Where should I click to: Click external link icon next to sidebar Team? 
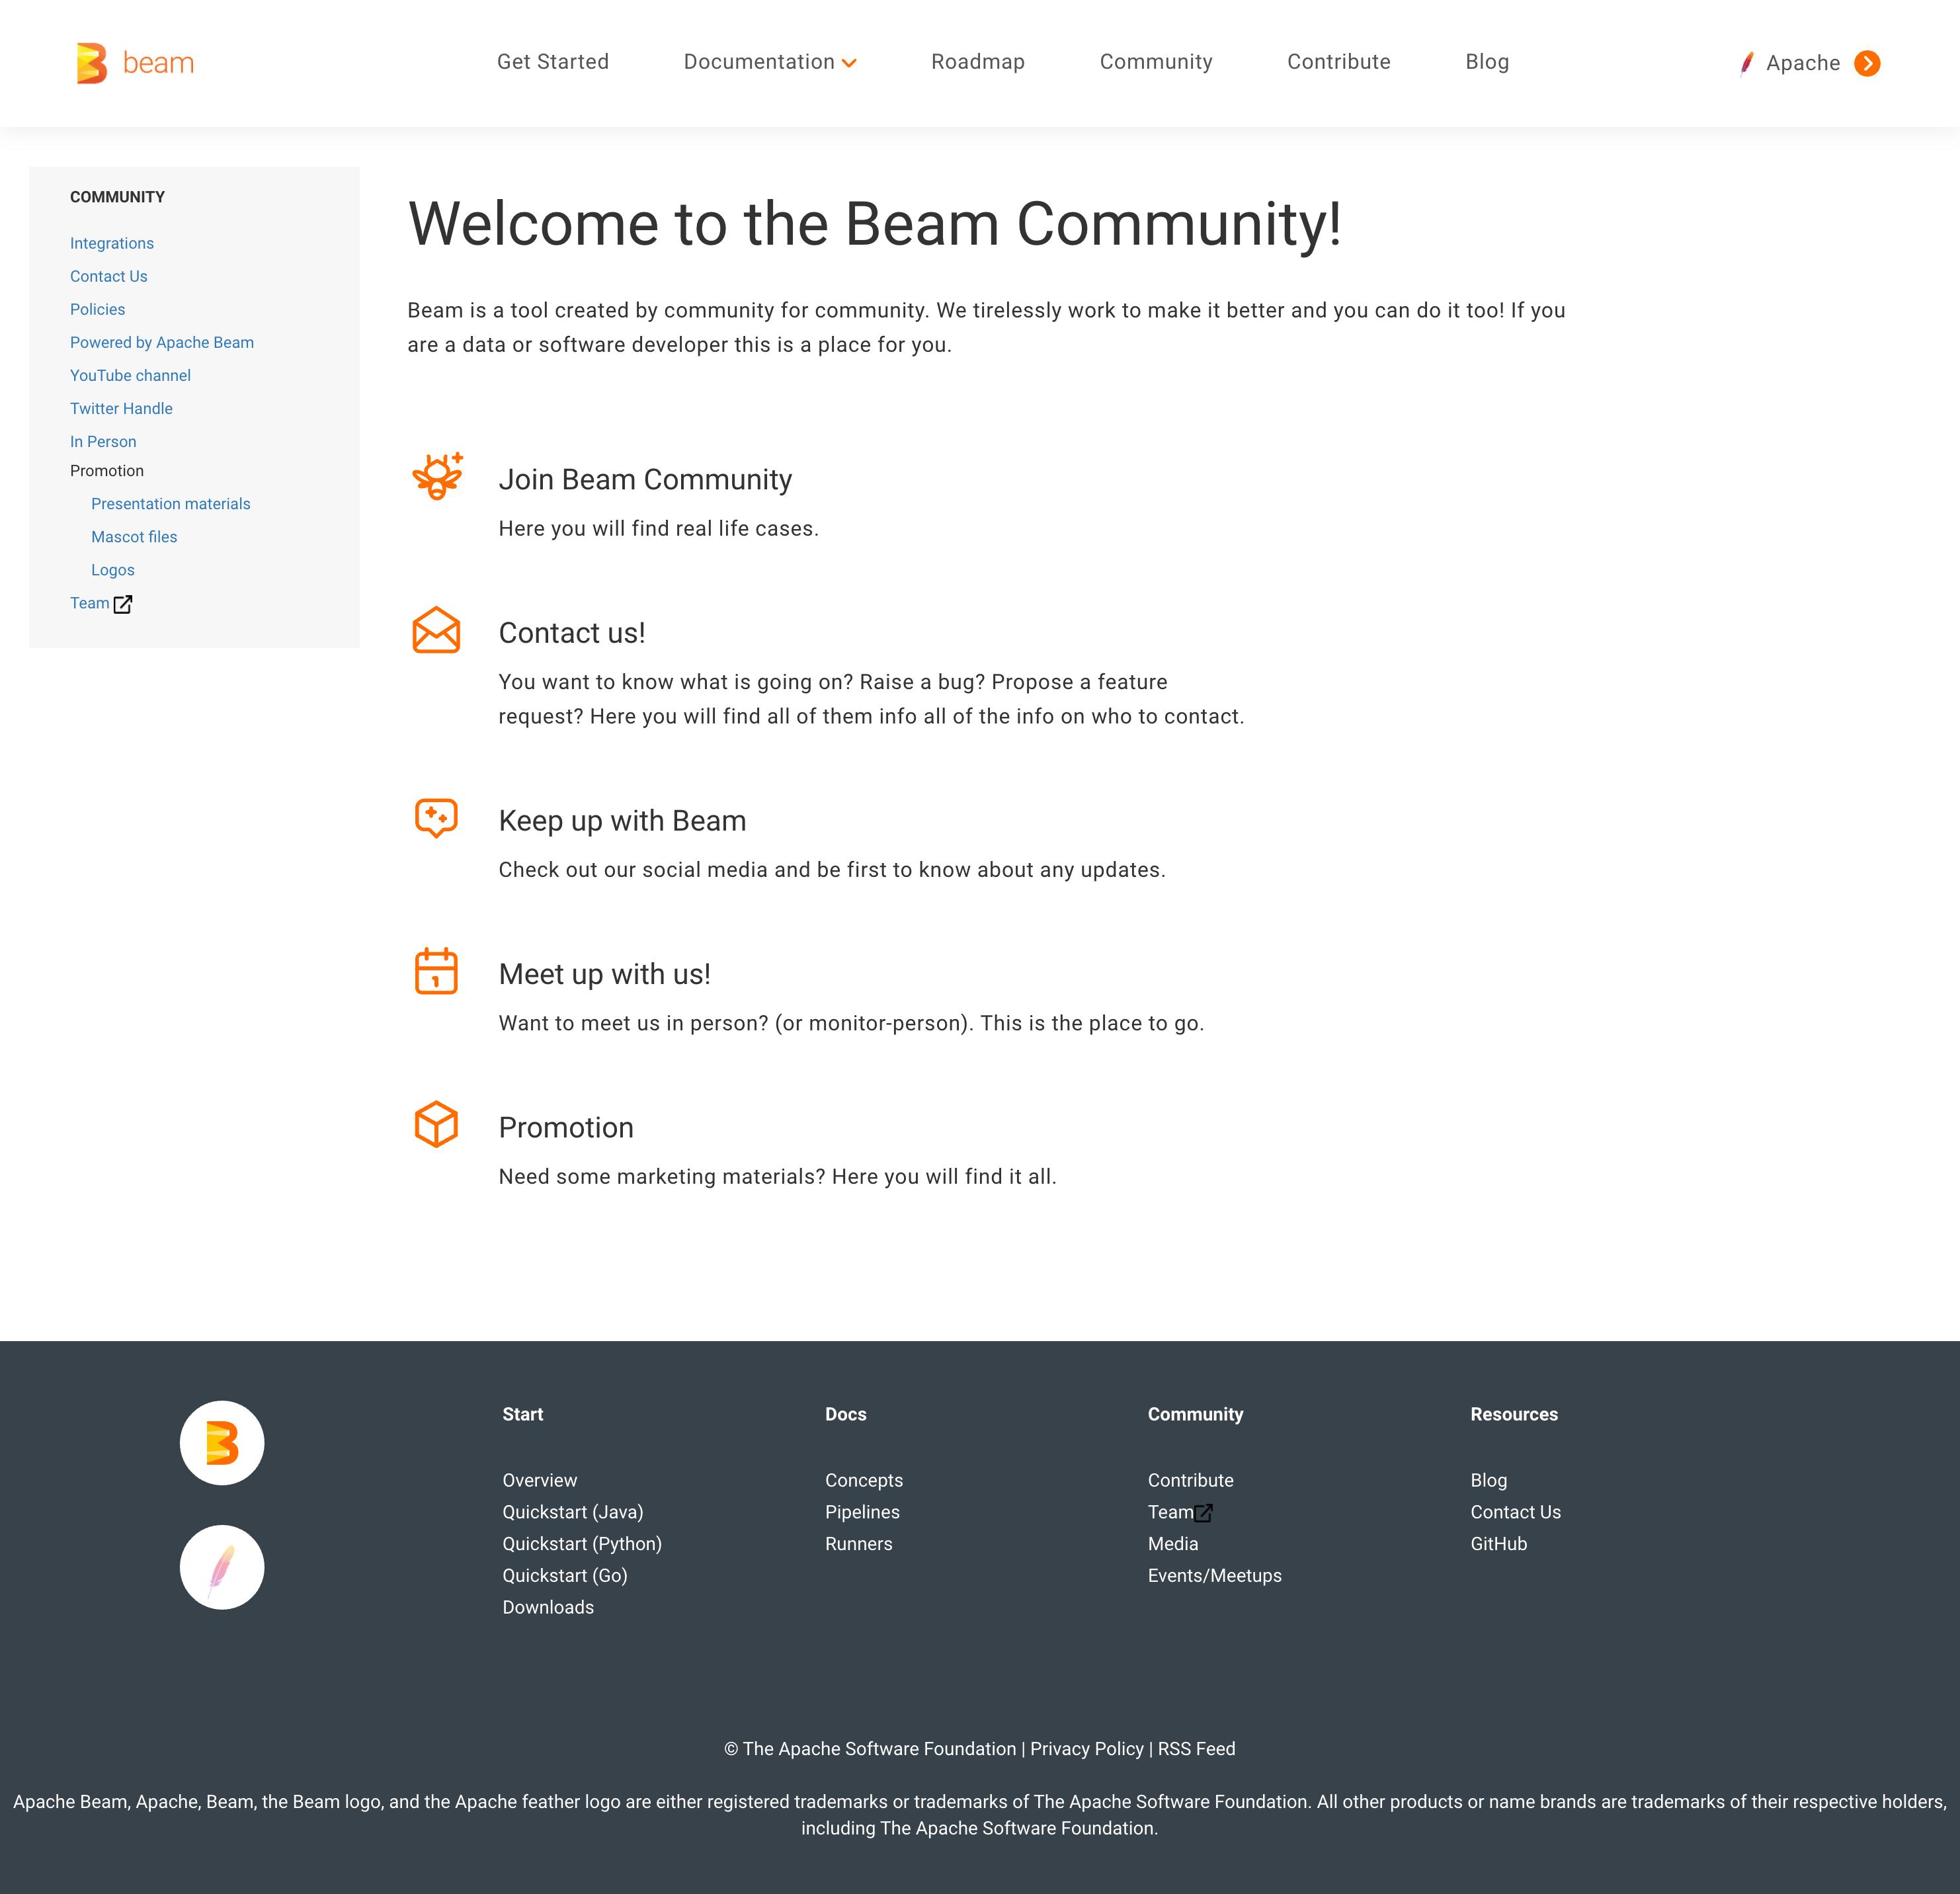click(123, 604)
